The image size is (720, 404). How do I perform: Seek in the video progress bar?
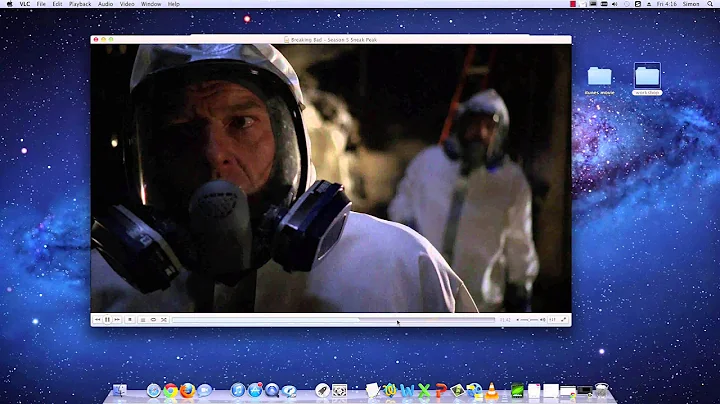pos(333,320)
